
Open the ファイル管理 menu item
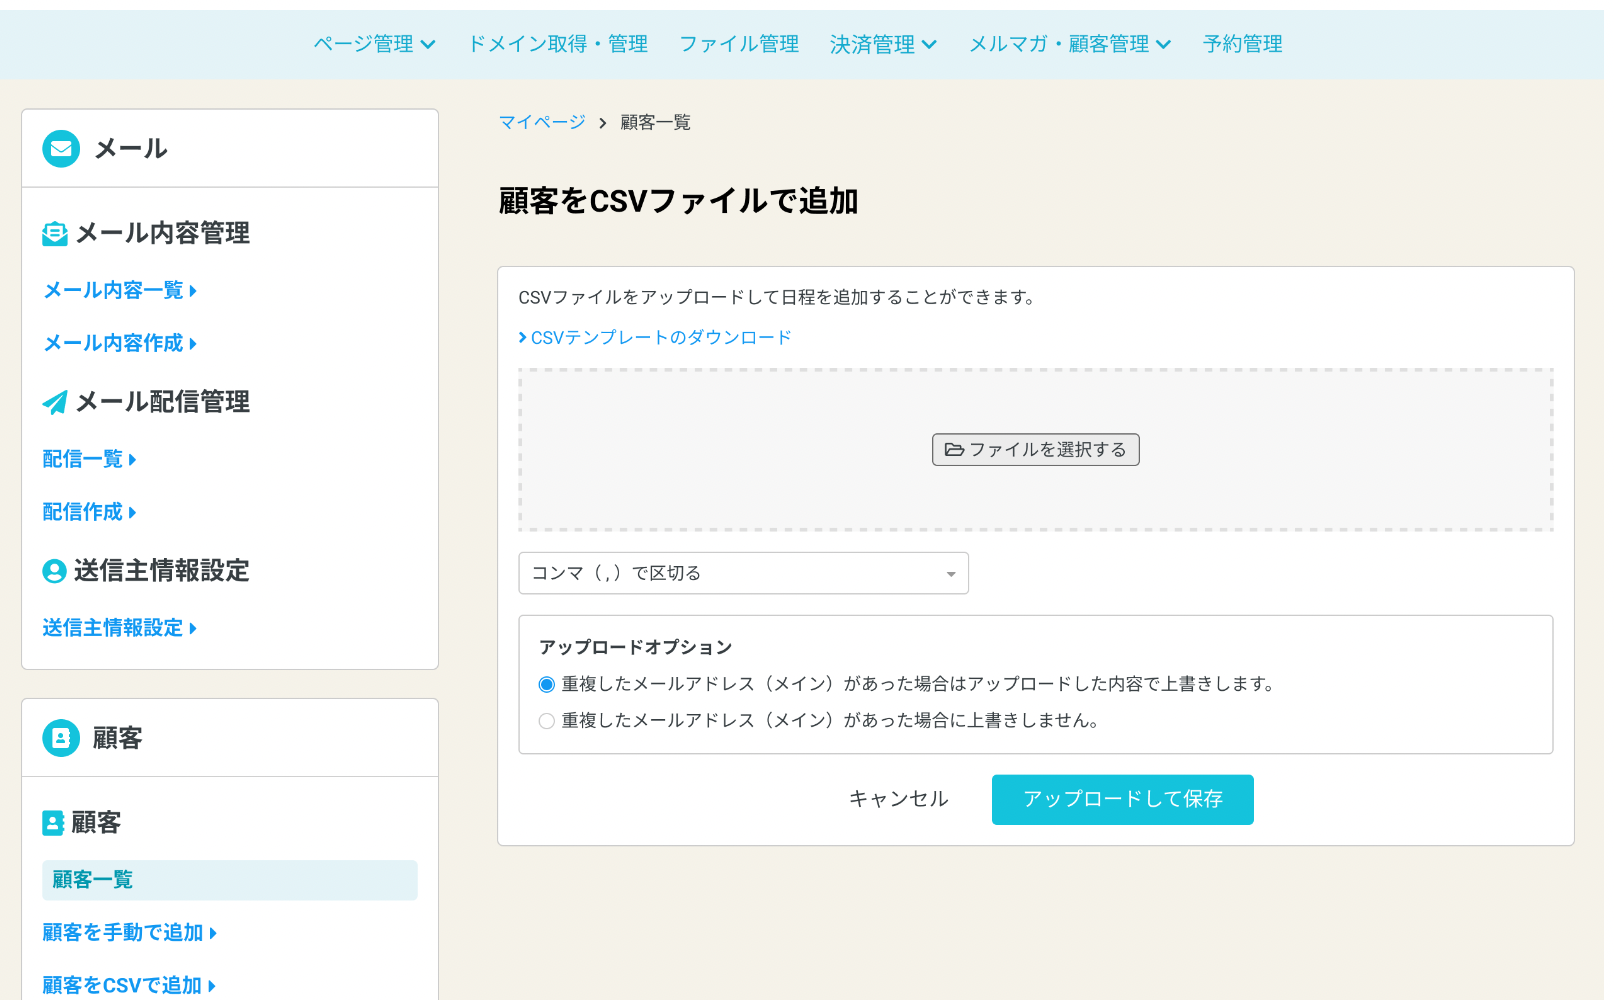point(739,44)
